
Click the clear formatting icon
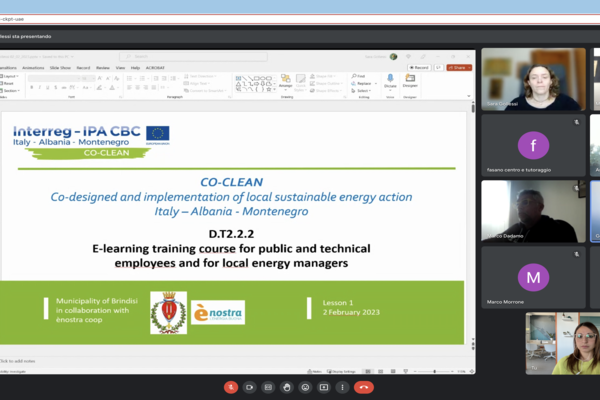[117, 78]
